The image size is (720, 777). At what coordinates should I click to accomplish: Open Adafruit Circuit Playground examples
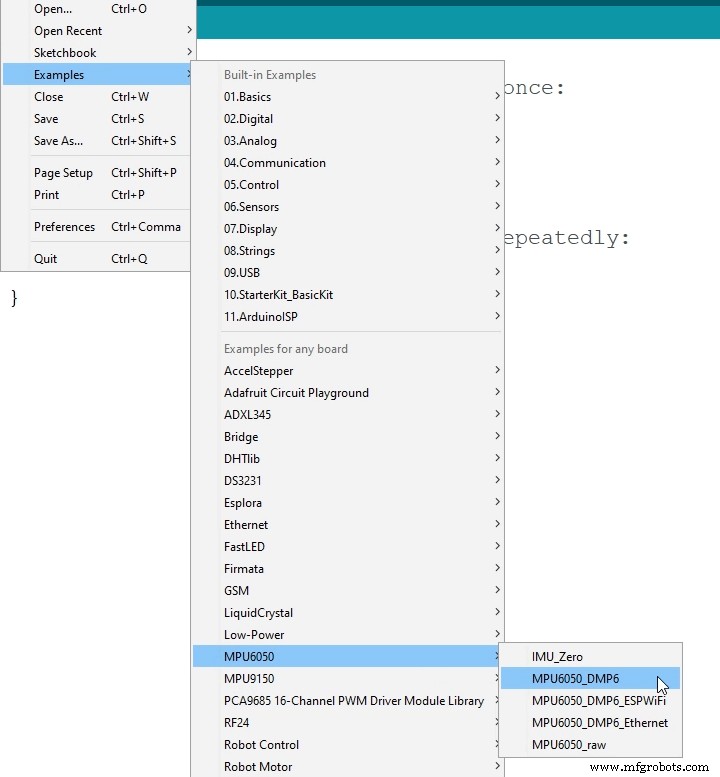click(x=348, y=392)
